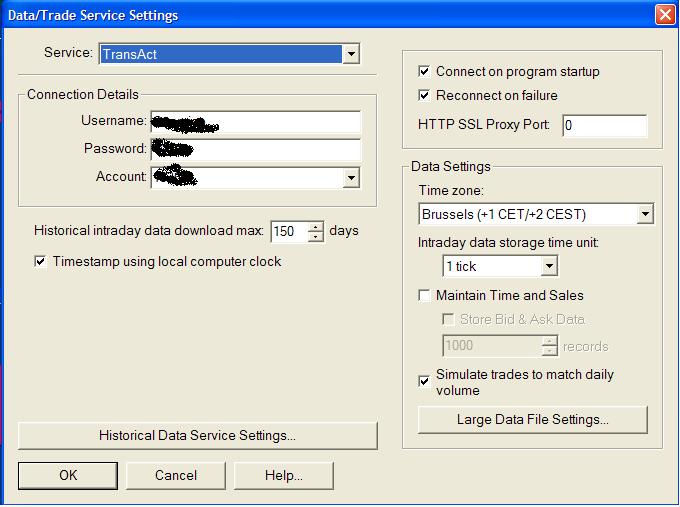The image size is (680, 507).
Task: Open the Service dropdown showing TransAct
Action: coord(229,54)
